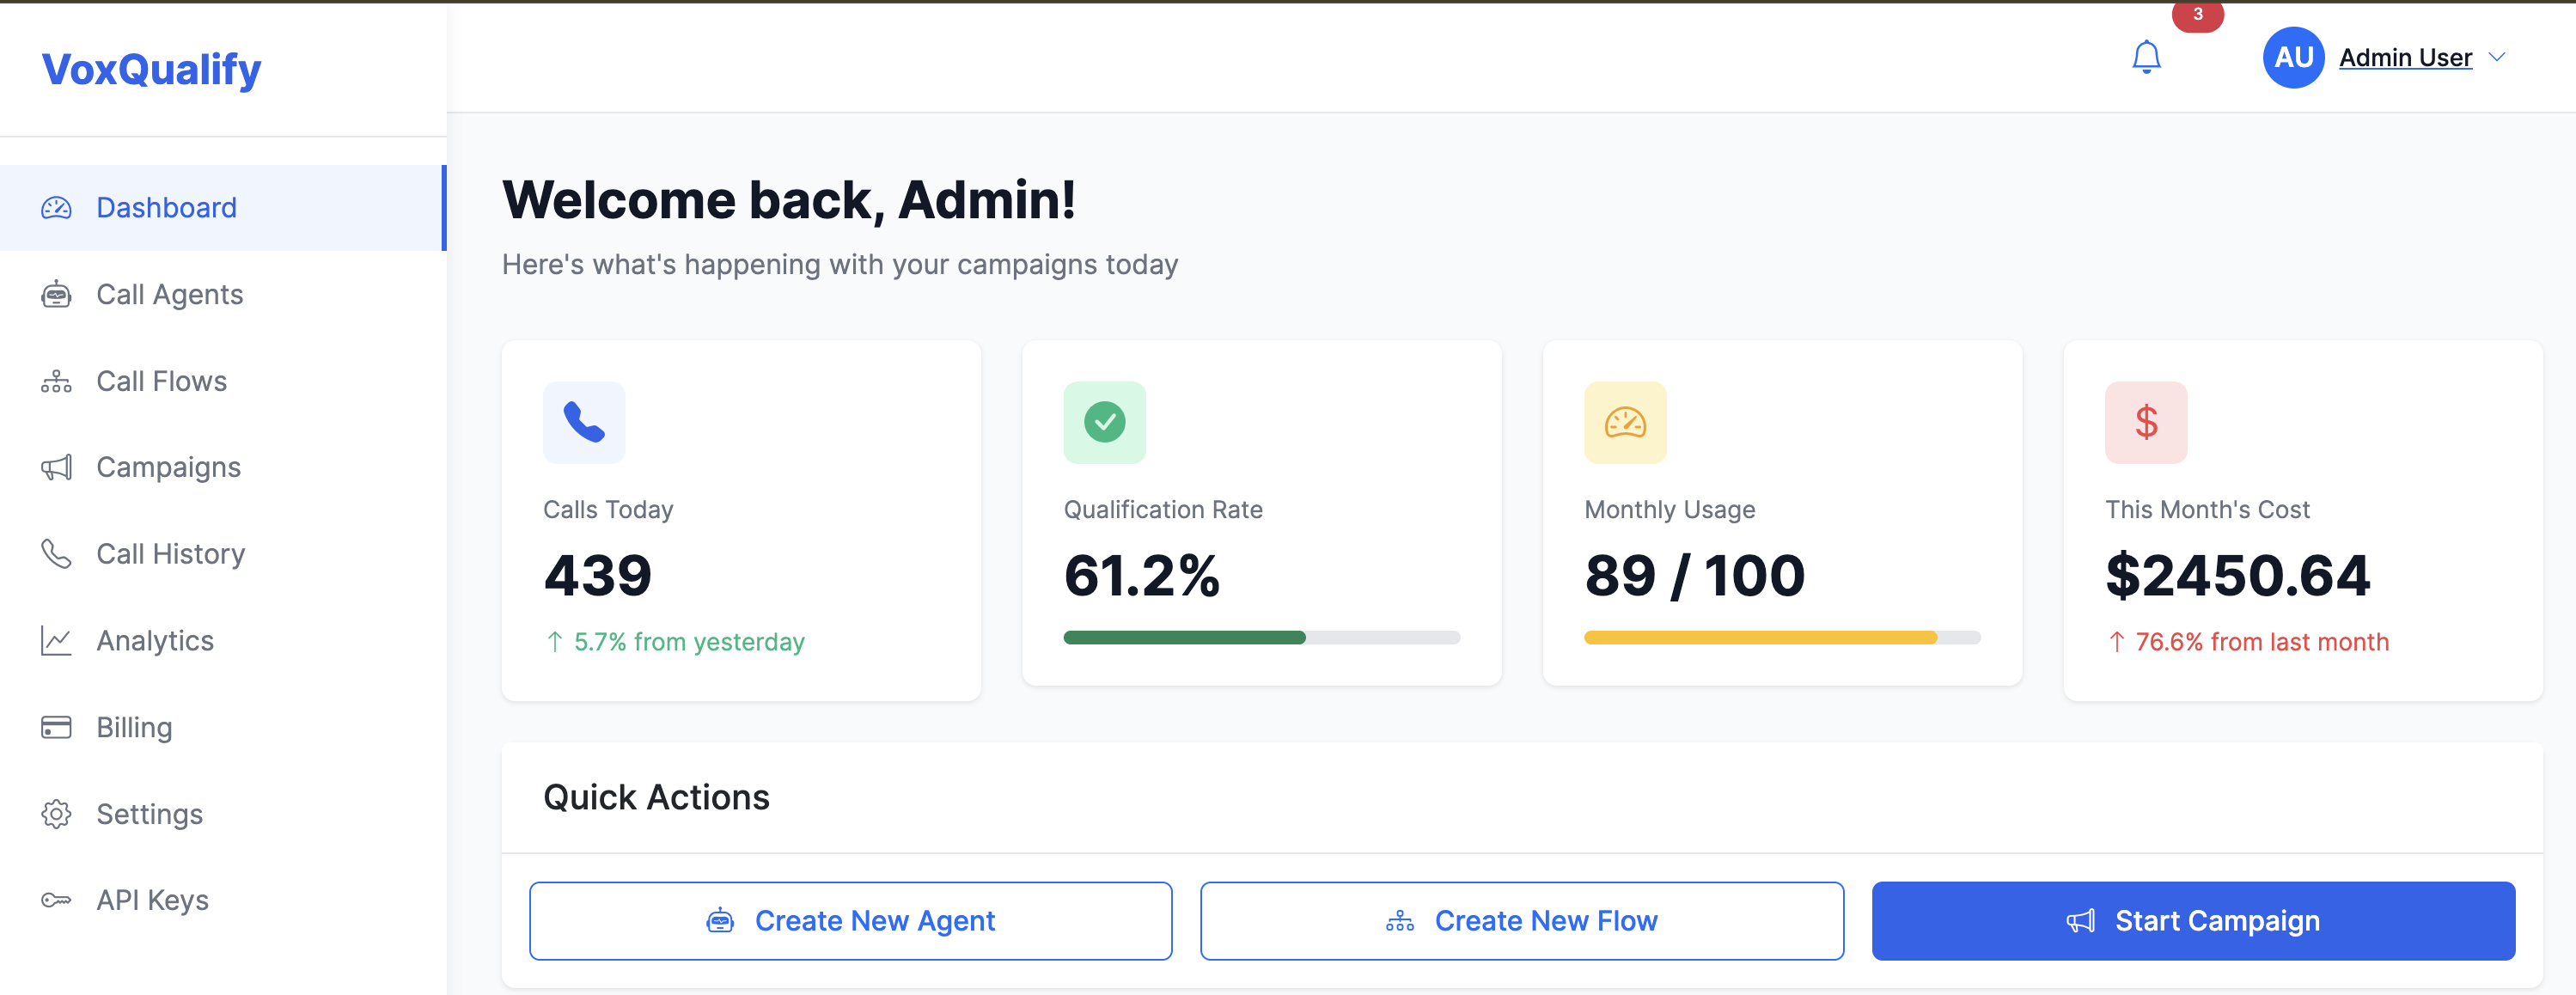Image resolution: width=2576 pixels, height=995 pixels.
Task: Select the Dashboard icon in the sidebar
Action: click(57, 208)
